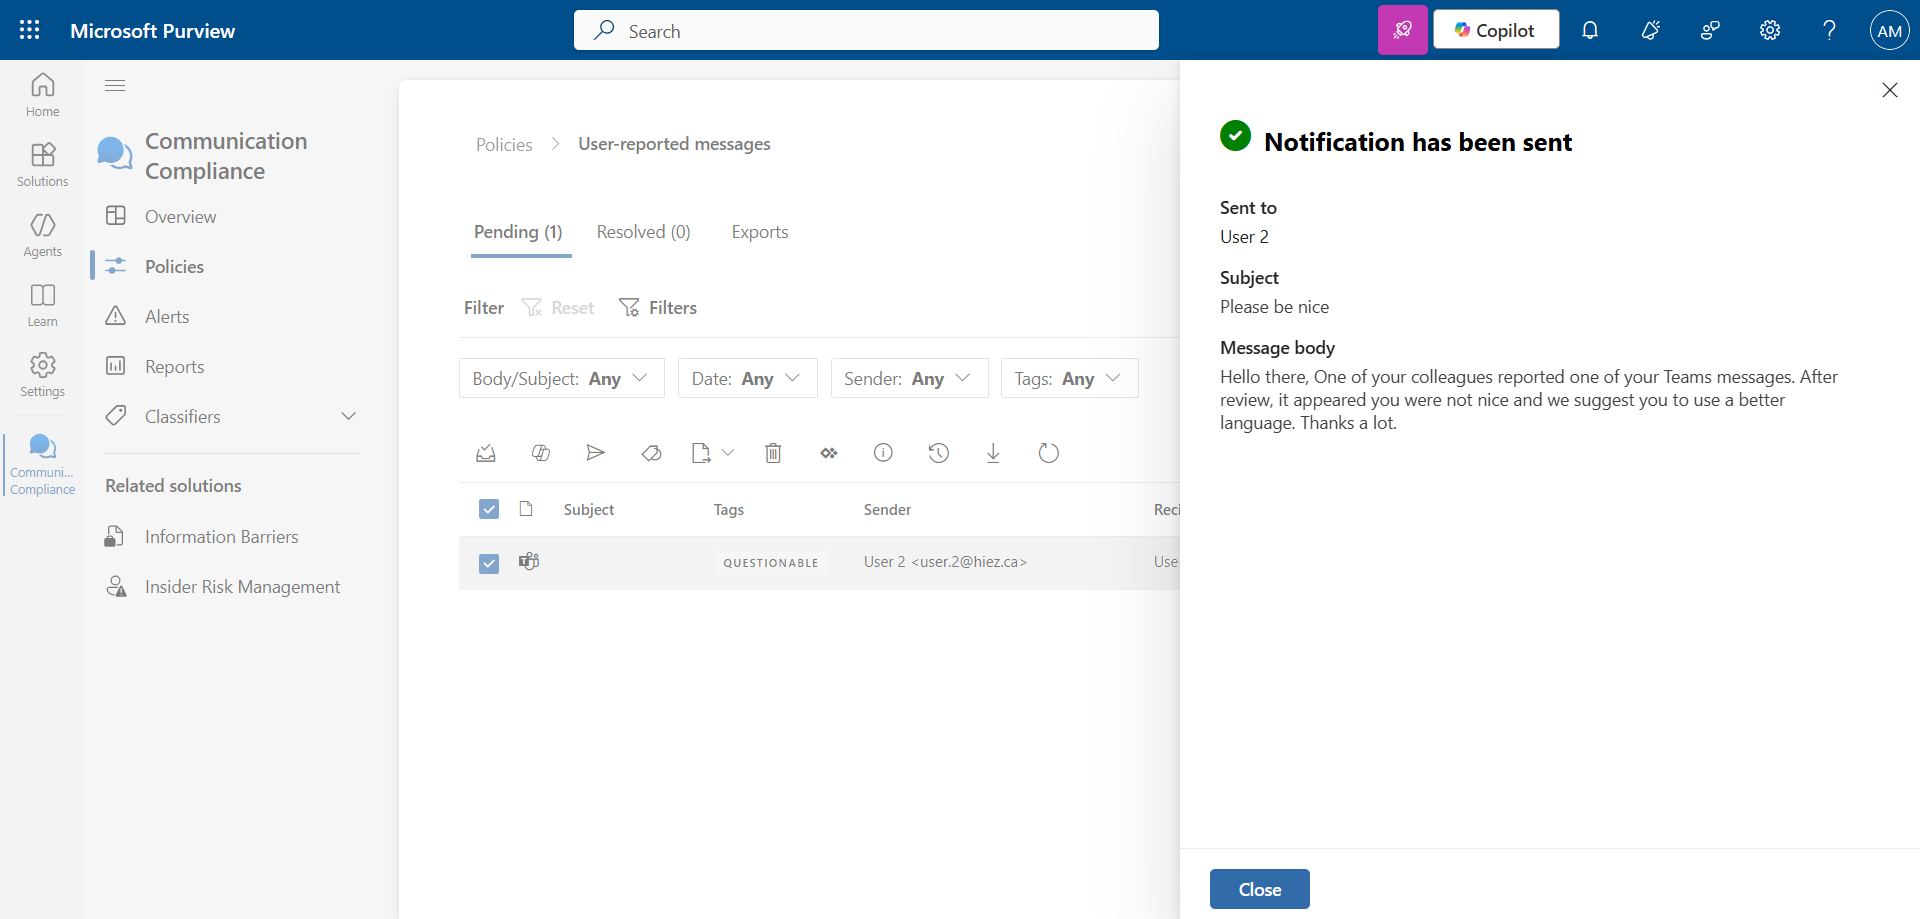Toggle the hamburger navigation menu

pyautogui.click(x=115, y=86)
